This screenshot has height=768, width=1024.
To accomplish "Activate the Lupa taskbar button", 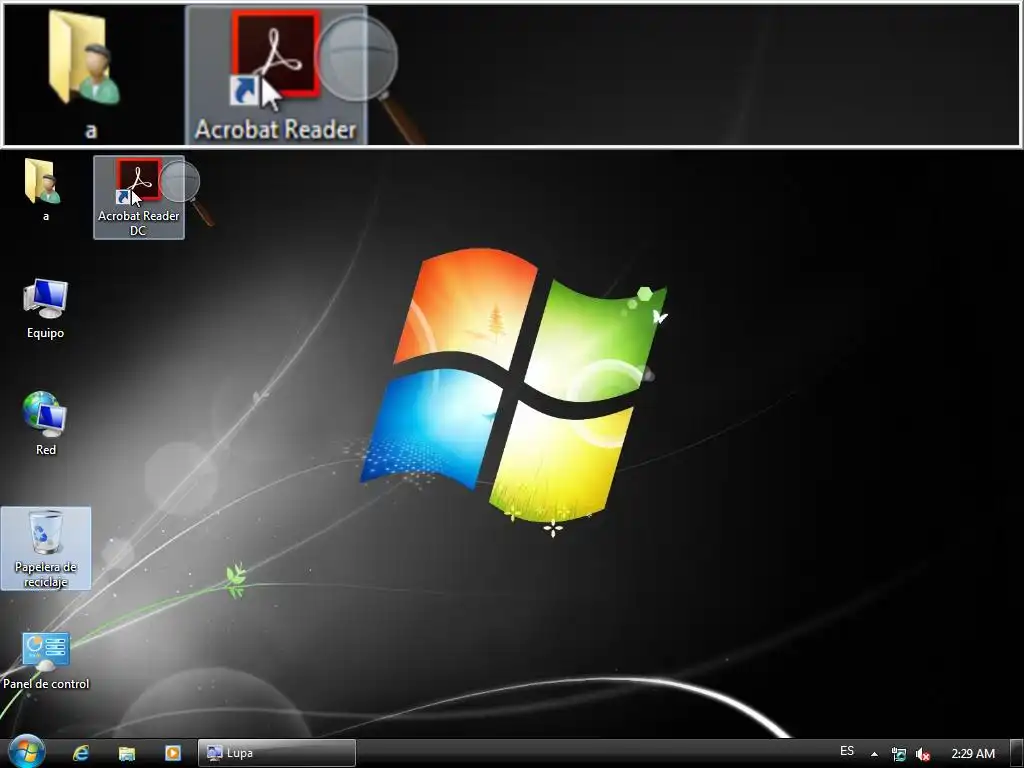I will tap(277, 753).
